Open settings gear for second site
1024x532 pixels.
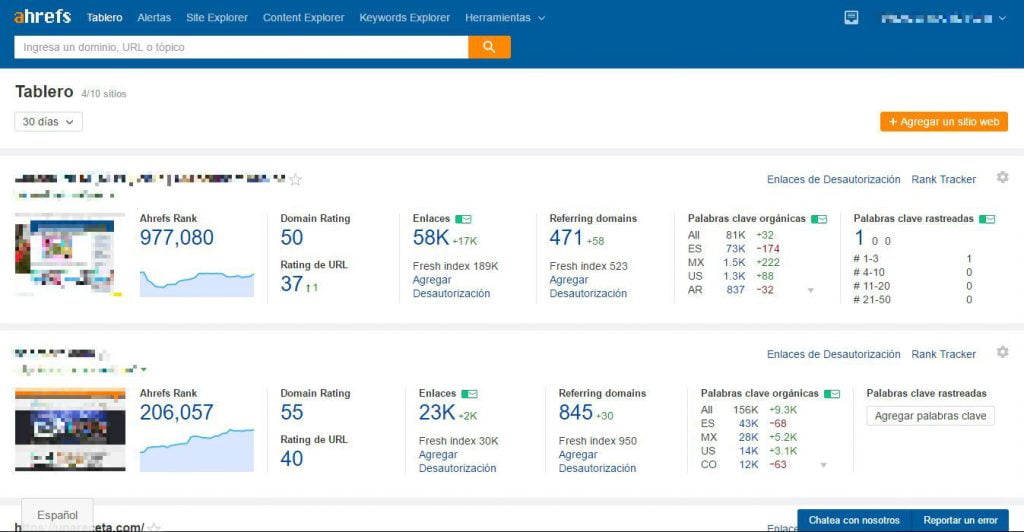pos(1002,352)
